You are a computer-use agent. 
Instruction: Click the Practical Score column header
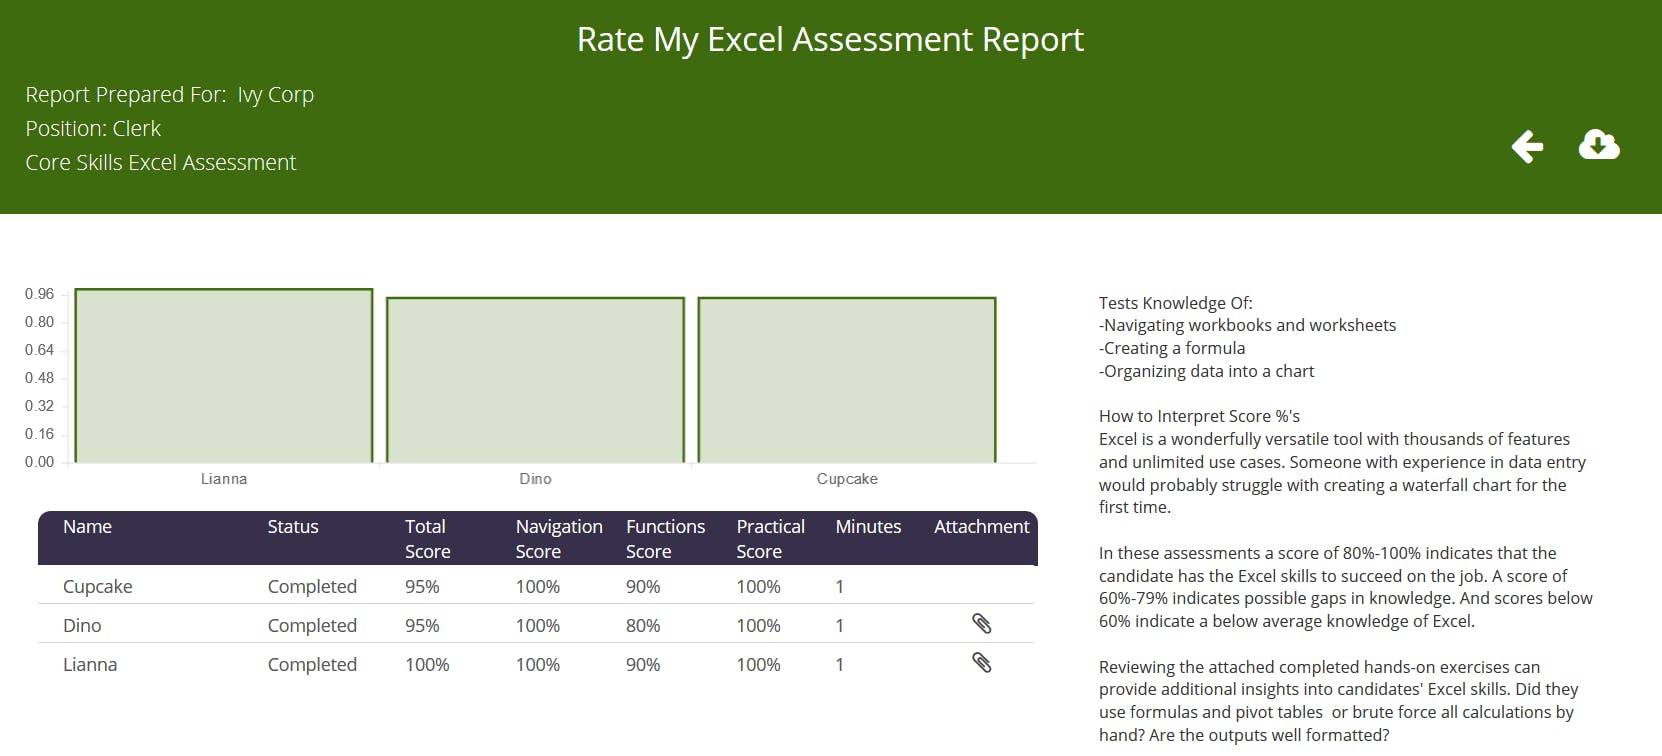pos(770,538)
